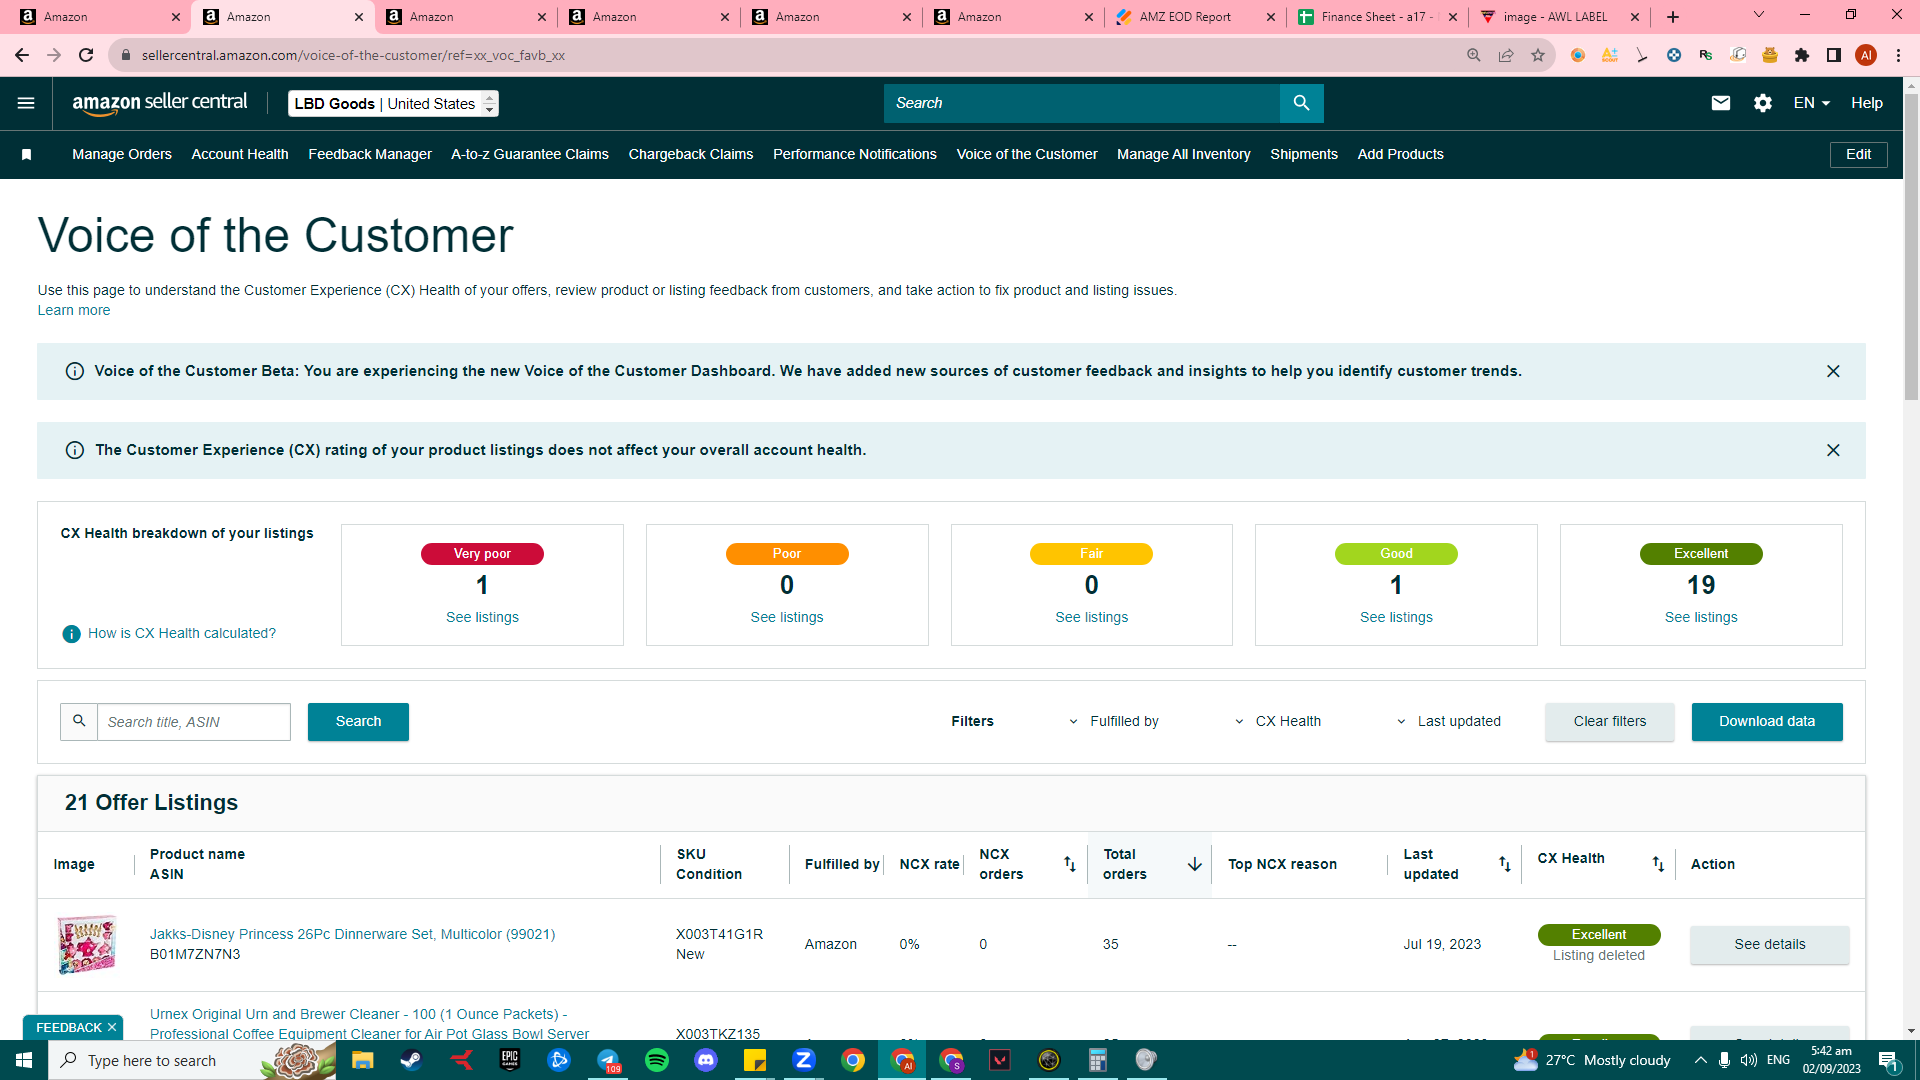Show hidden system tray icons
The height and width of the screenshot is (1080, 1920).
(x=1701, y=1060)
